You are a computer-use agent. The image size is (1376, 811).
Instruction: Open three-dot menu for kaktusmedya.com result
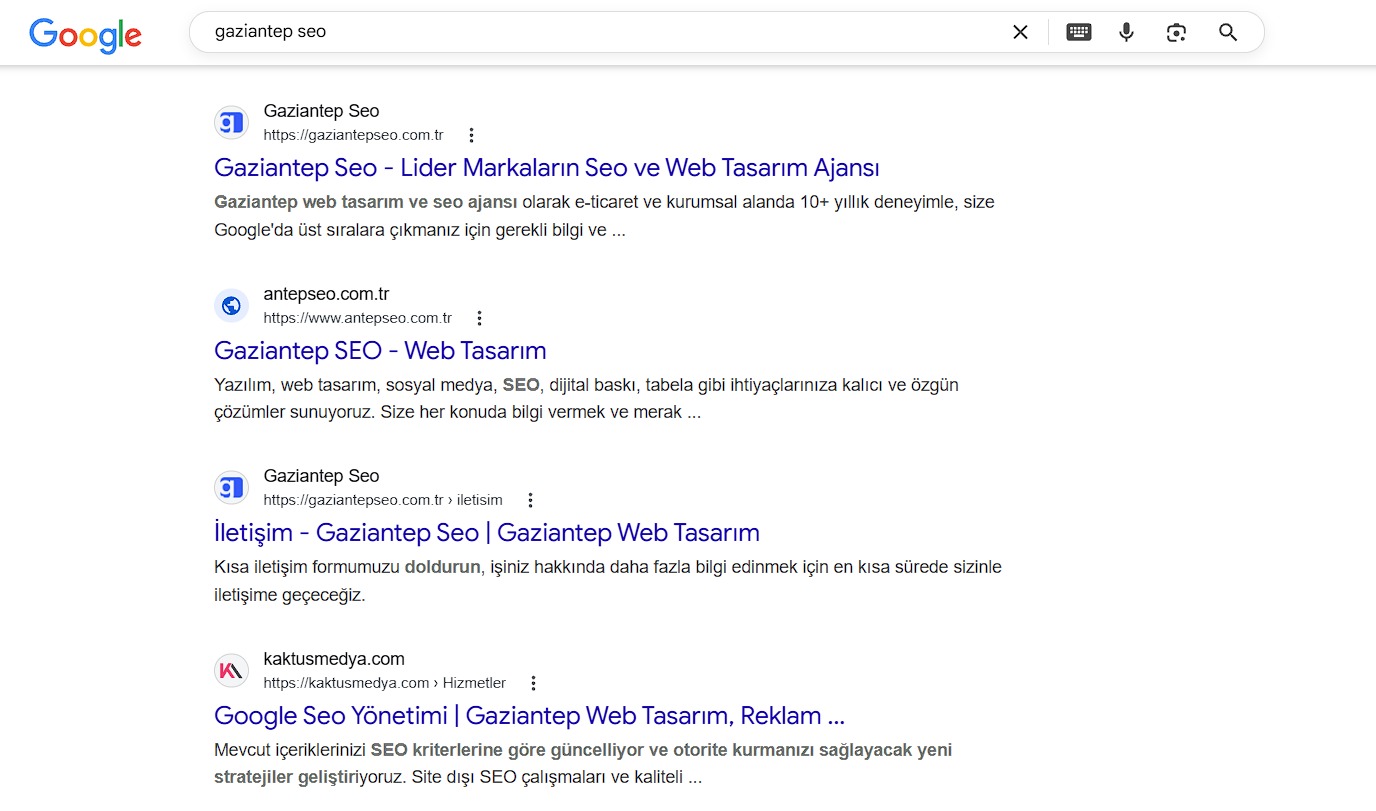pyautogui.click(x=534, y=683)
